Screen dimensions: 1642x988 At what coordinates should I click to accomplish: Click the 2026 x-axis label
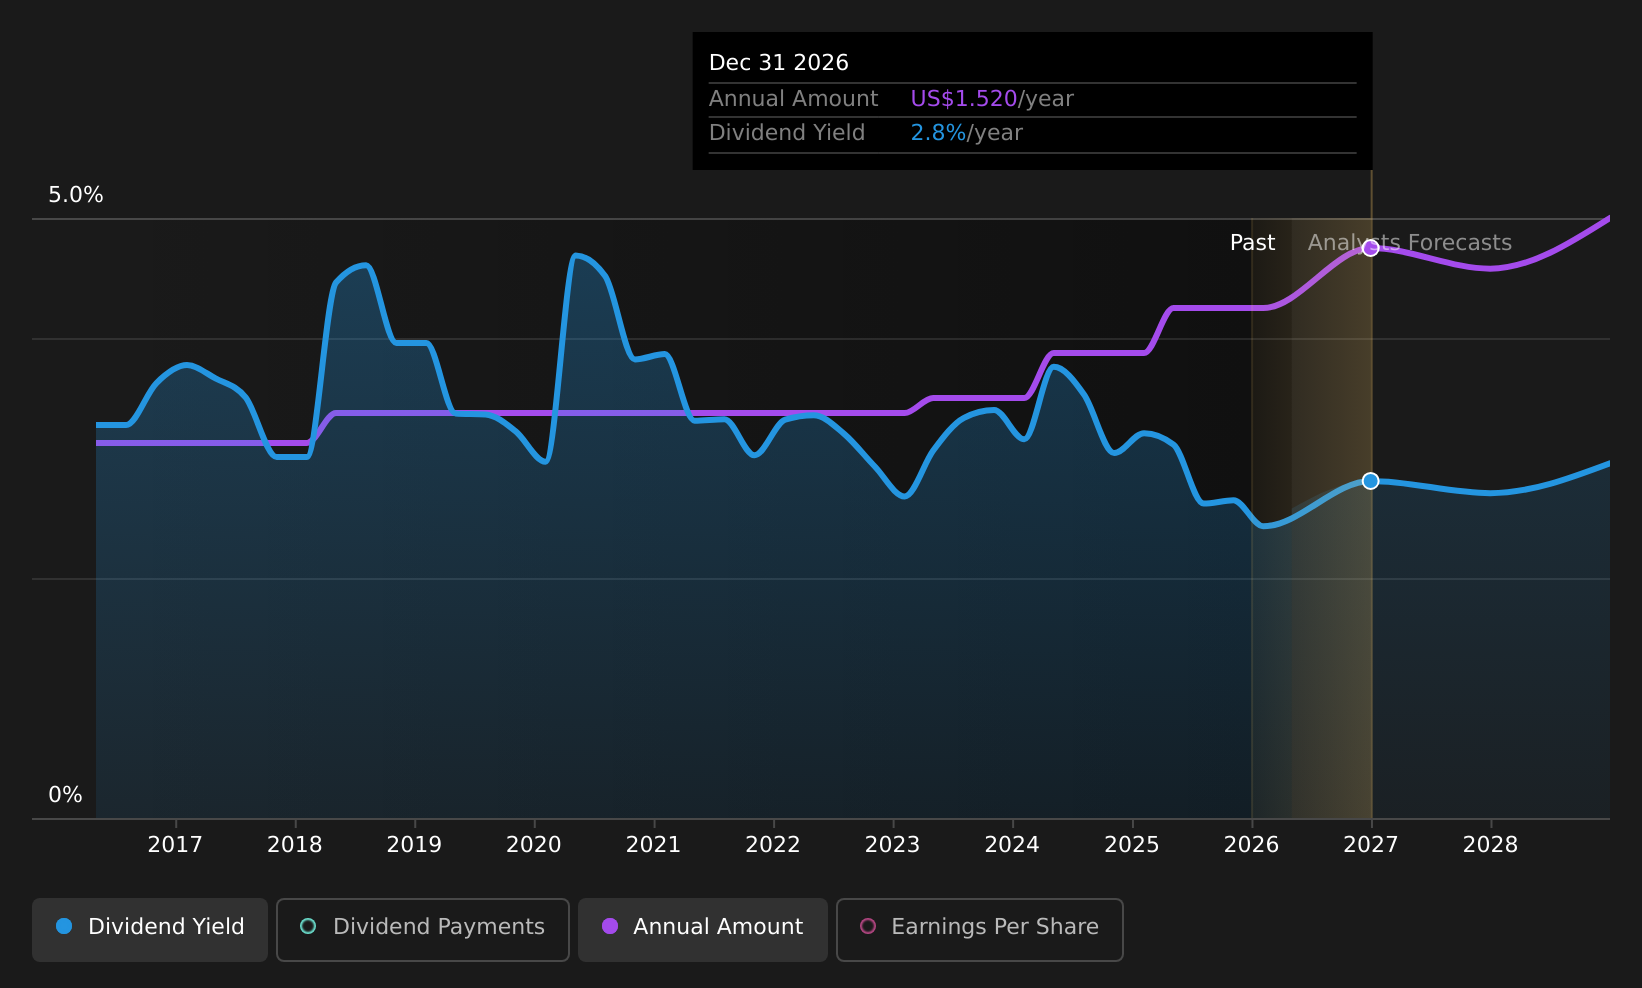point(1251,845)
